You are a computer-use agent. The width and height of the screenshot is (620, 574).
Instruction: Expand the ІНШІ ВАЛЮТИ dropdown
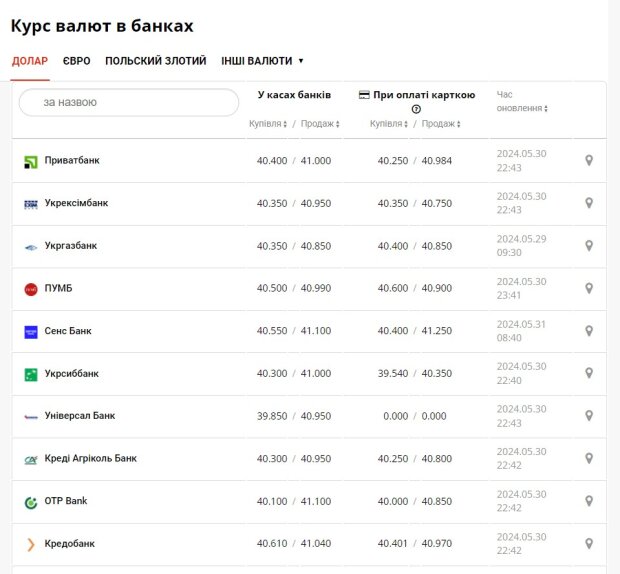tap(262, 61)
